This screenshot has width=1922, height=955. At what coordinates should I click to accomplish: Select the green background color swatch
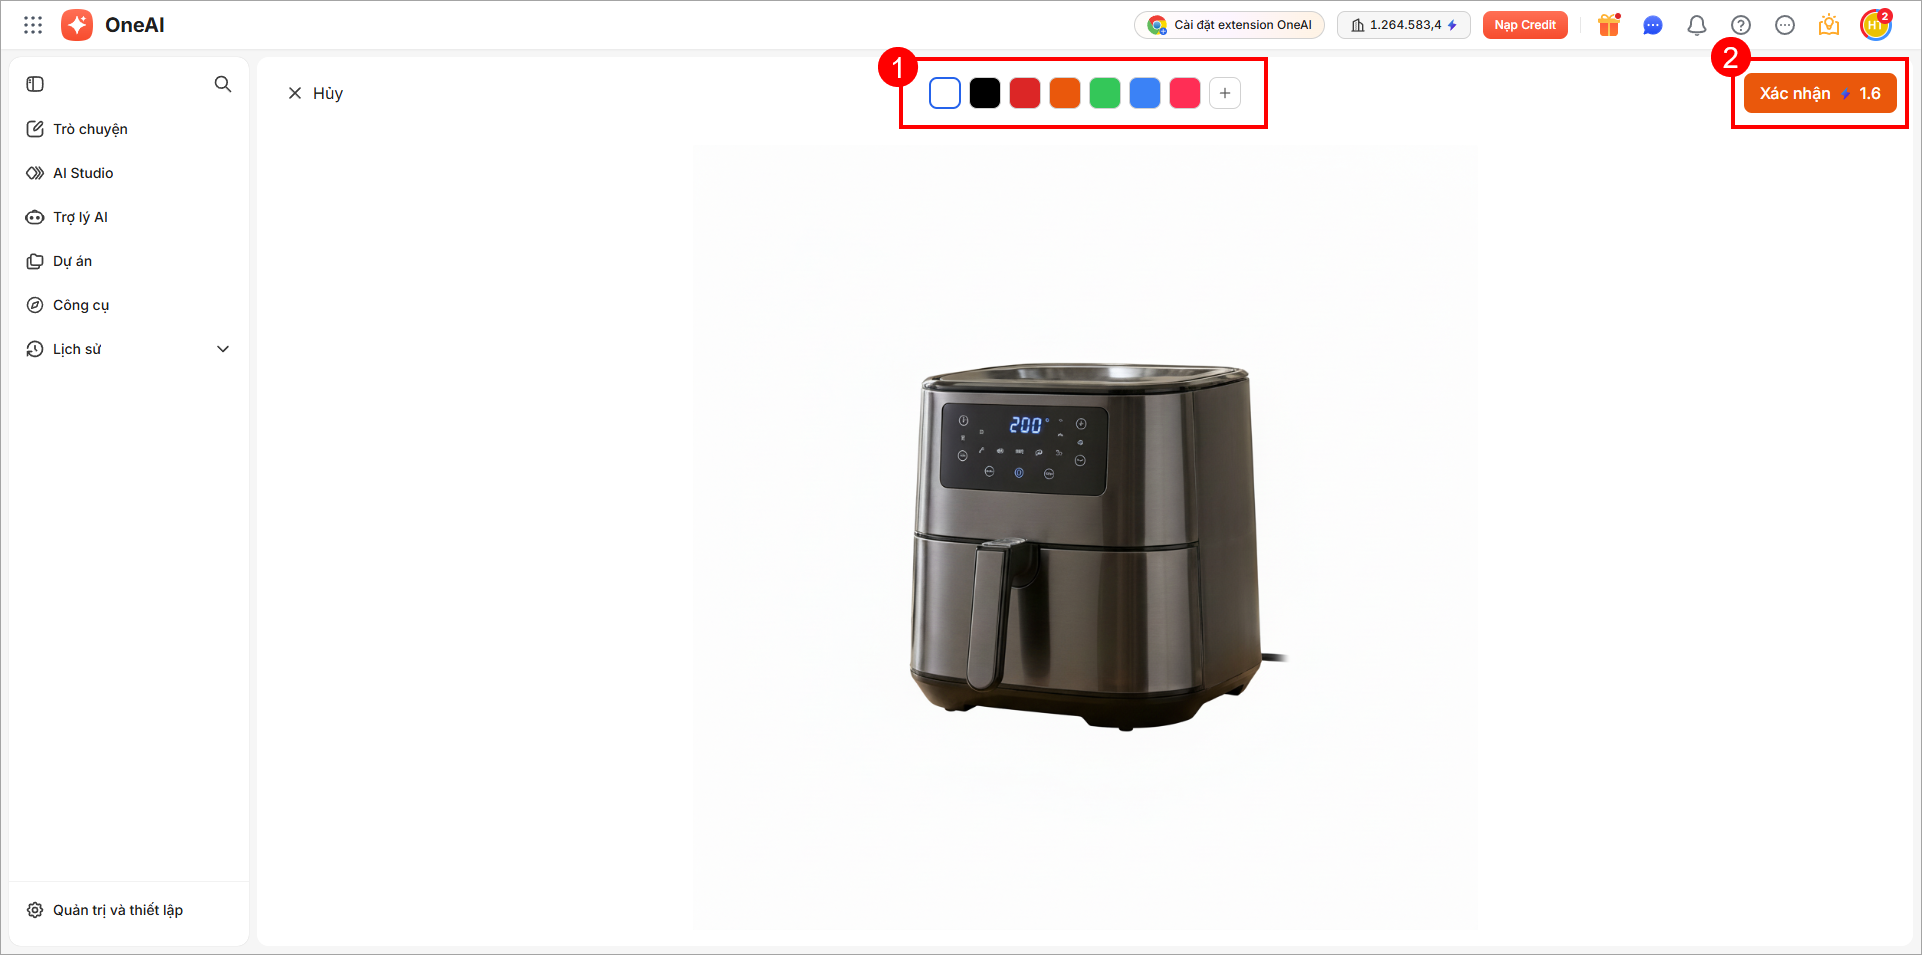(1105, 93)
